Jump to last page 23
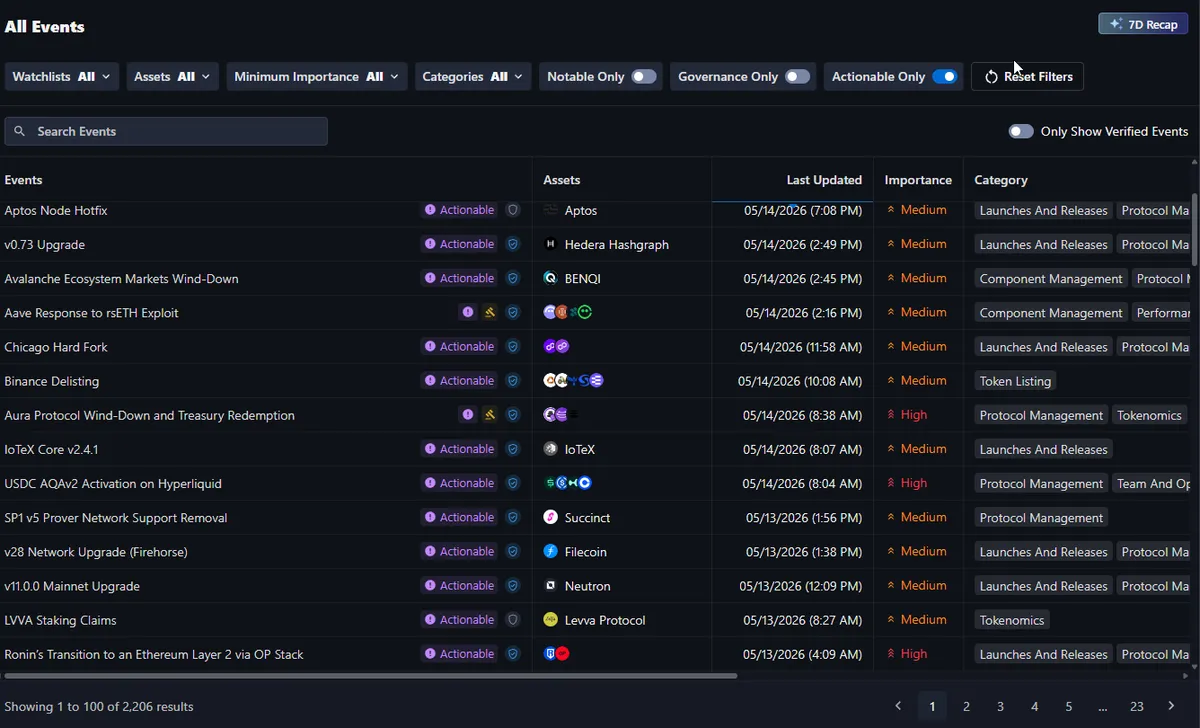This screenshot has width=1200, height=728. click(1137, 706)
